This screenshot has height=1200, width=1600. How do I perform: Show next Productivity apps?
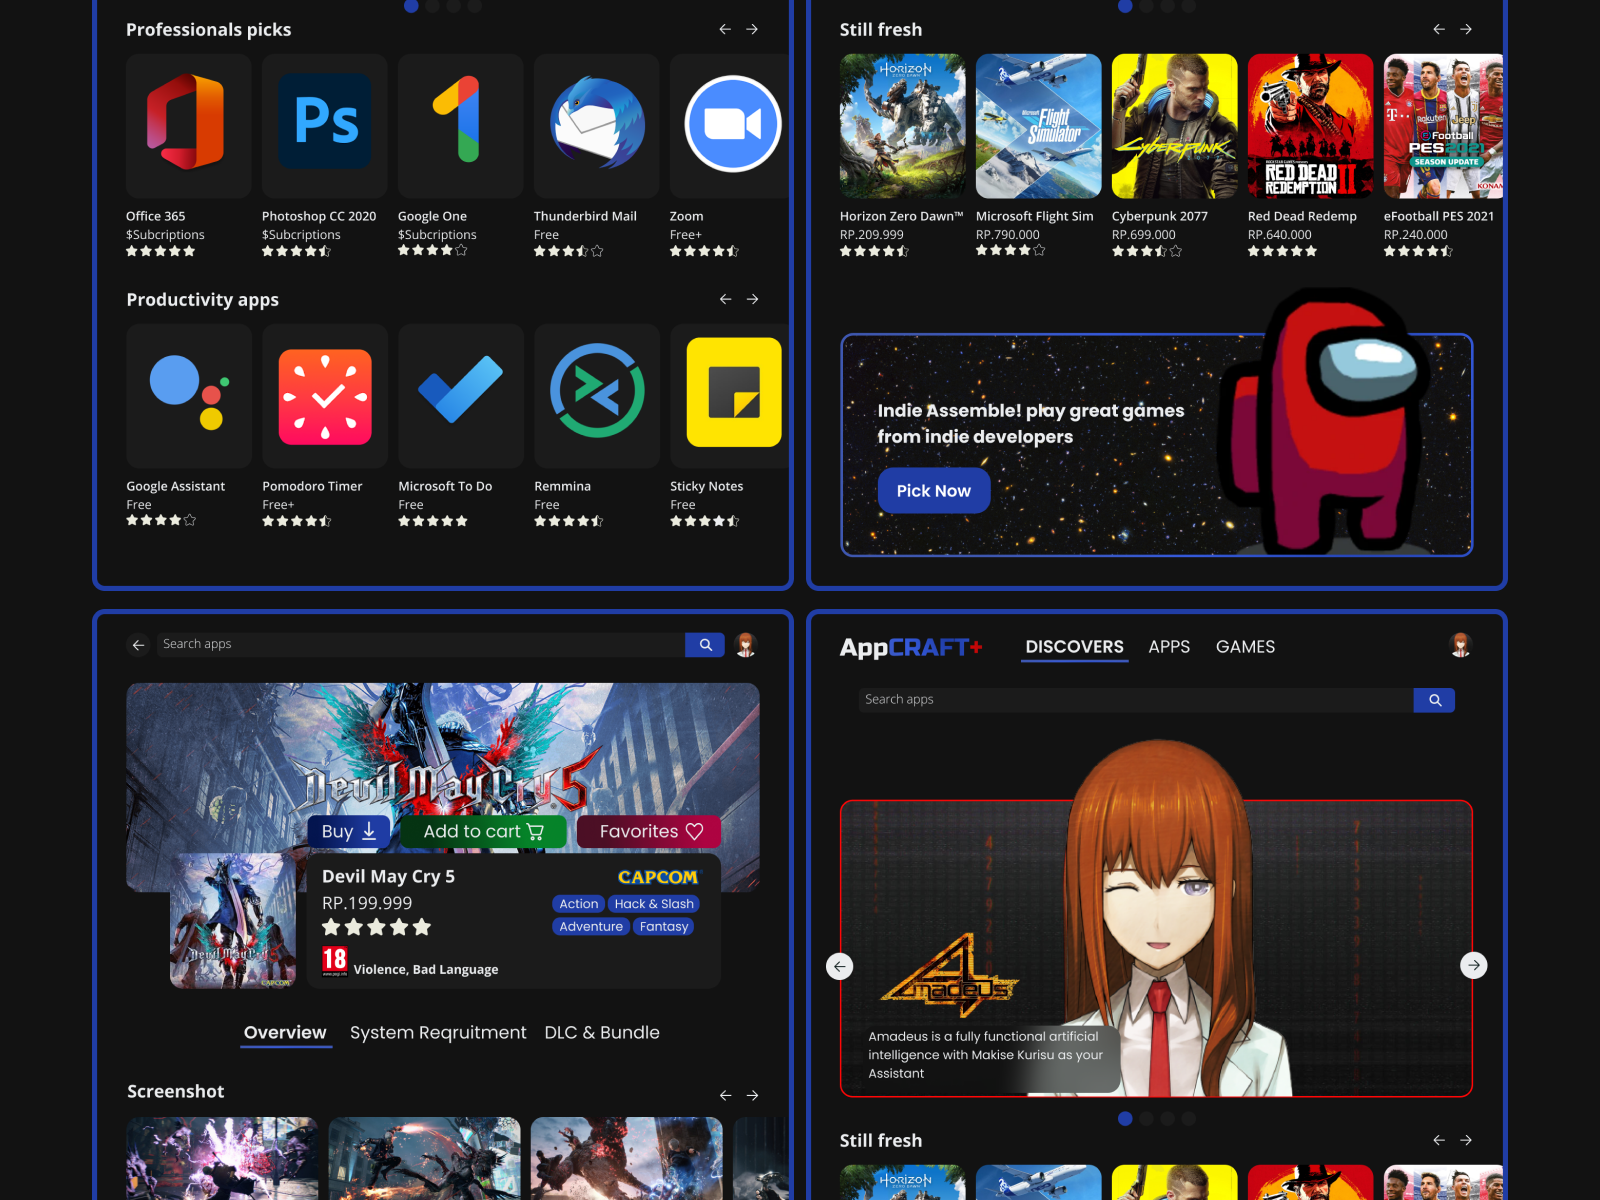coord(752,299)
